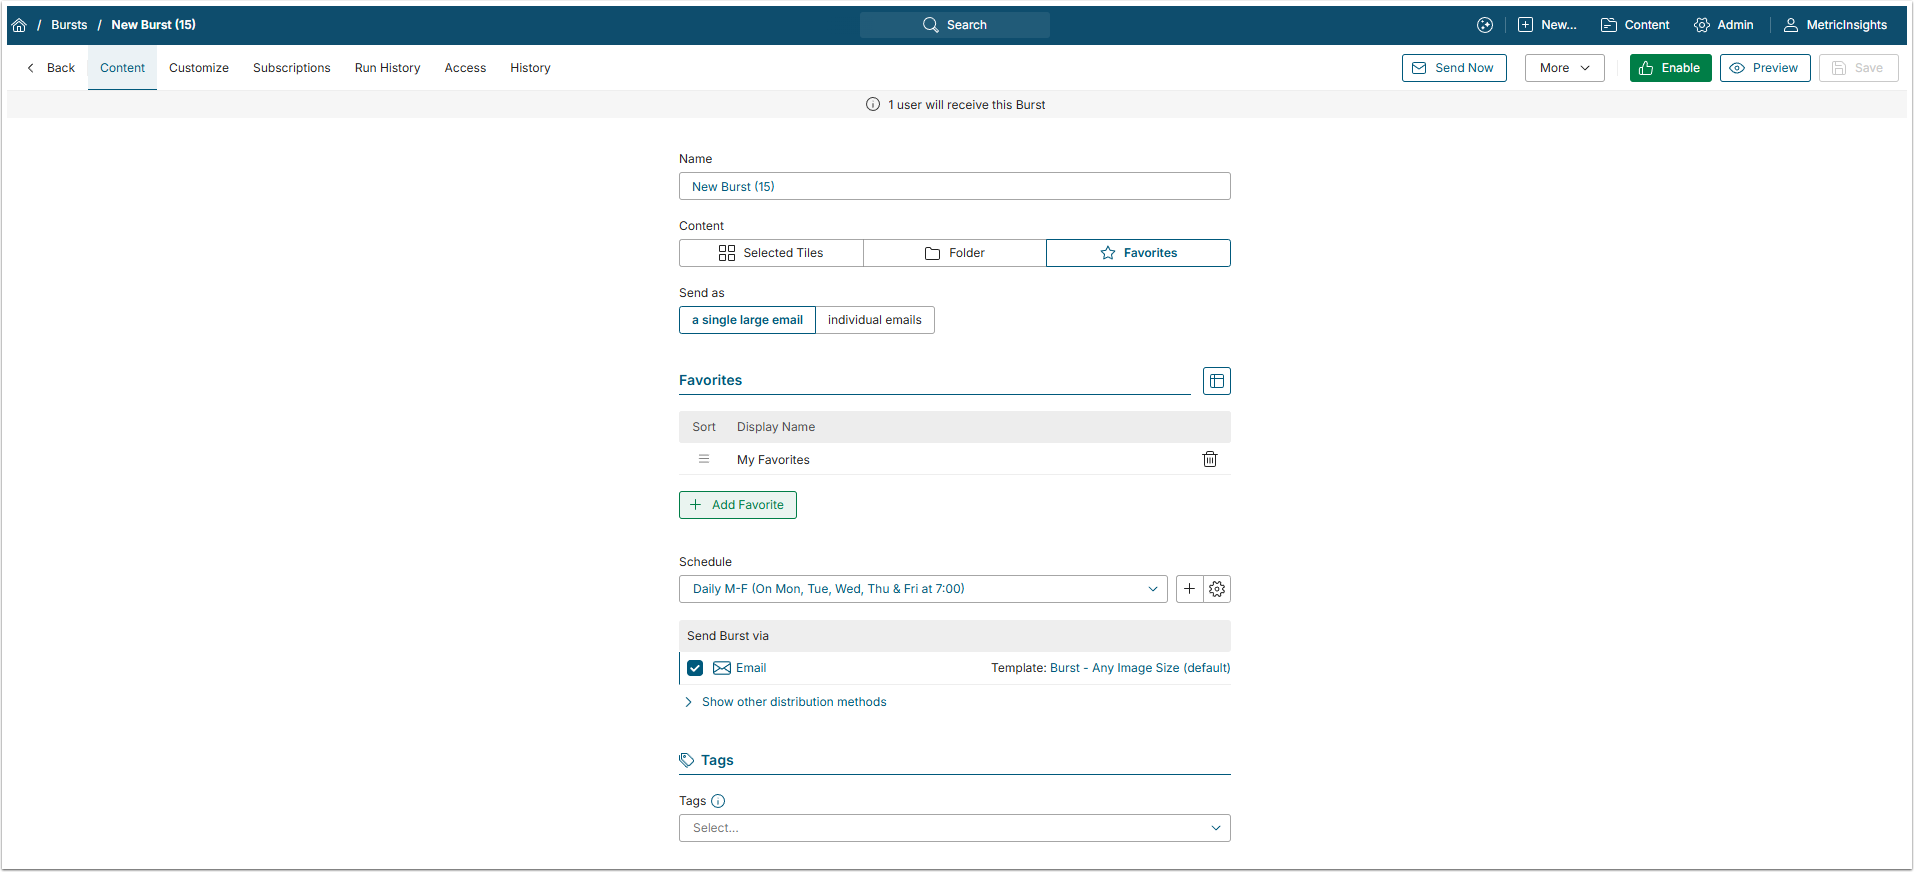This screenshot has height=872, width=1914.
Task: Select individual emails send option
Action: (874, 320)
